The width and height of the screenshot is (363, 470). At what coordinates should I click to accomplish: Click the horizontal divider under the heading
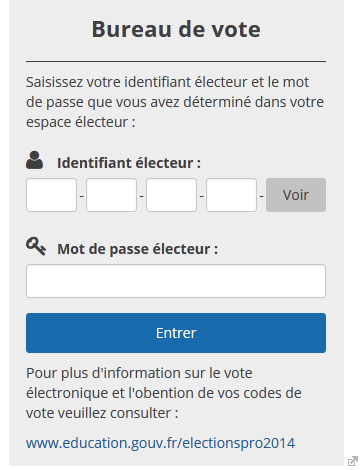[x=176, y=61]
